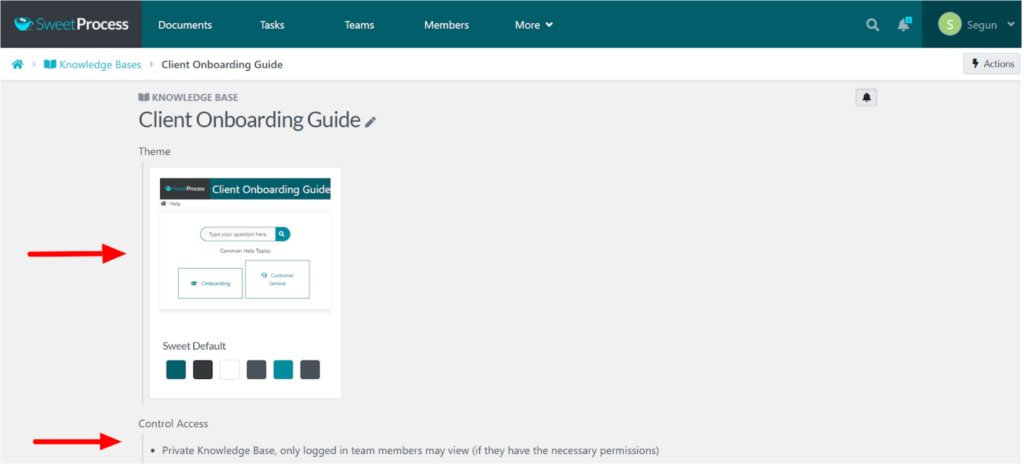Click the Sweet Default theme name
The height and width of the screenshot is (469, 1024).
coord(194,346)
